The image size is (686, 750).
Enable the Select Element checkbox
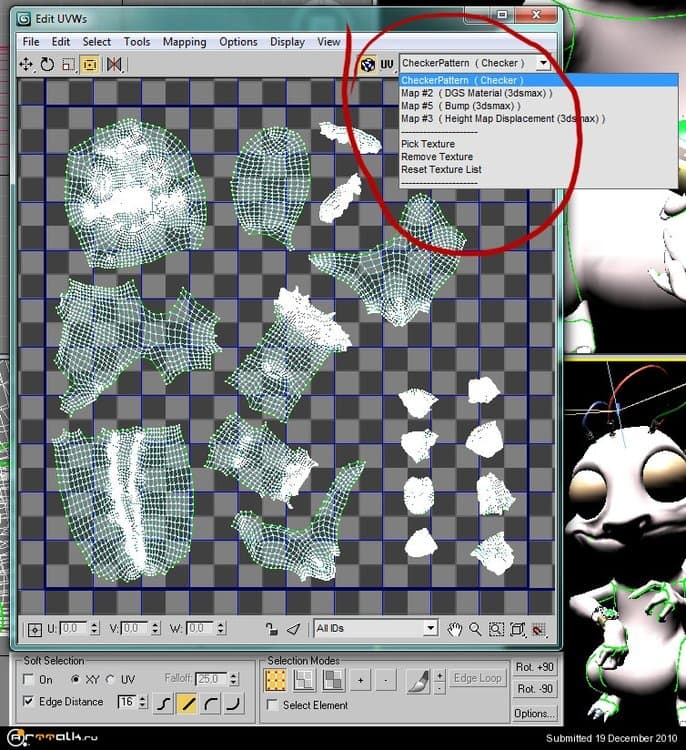(x=273, y=706)
